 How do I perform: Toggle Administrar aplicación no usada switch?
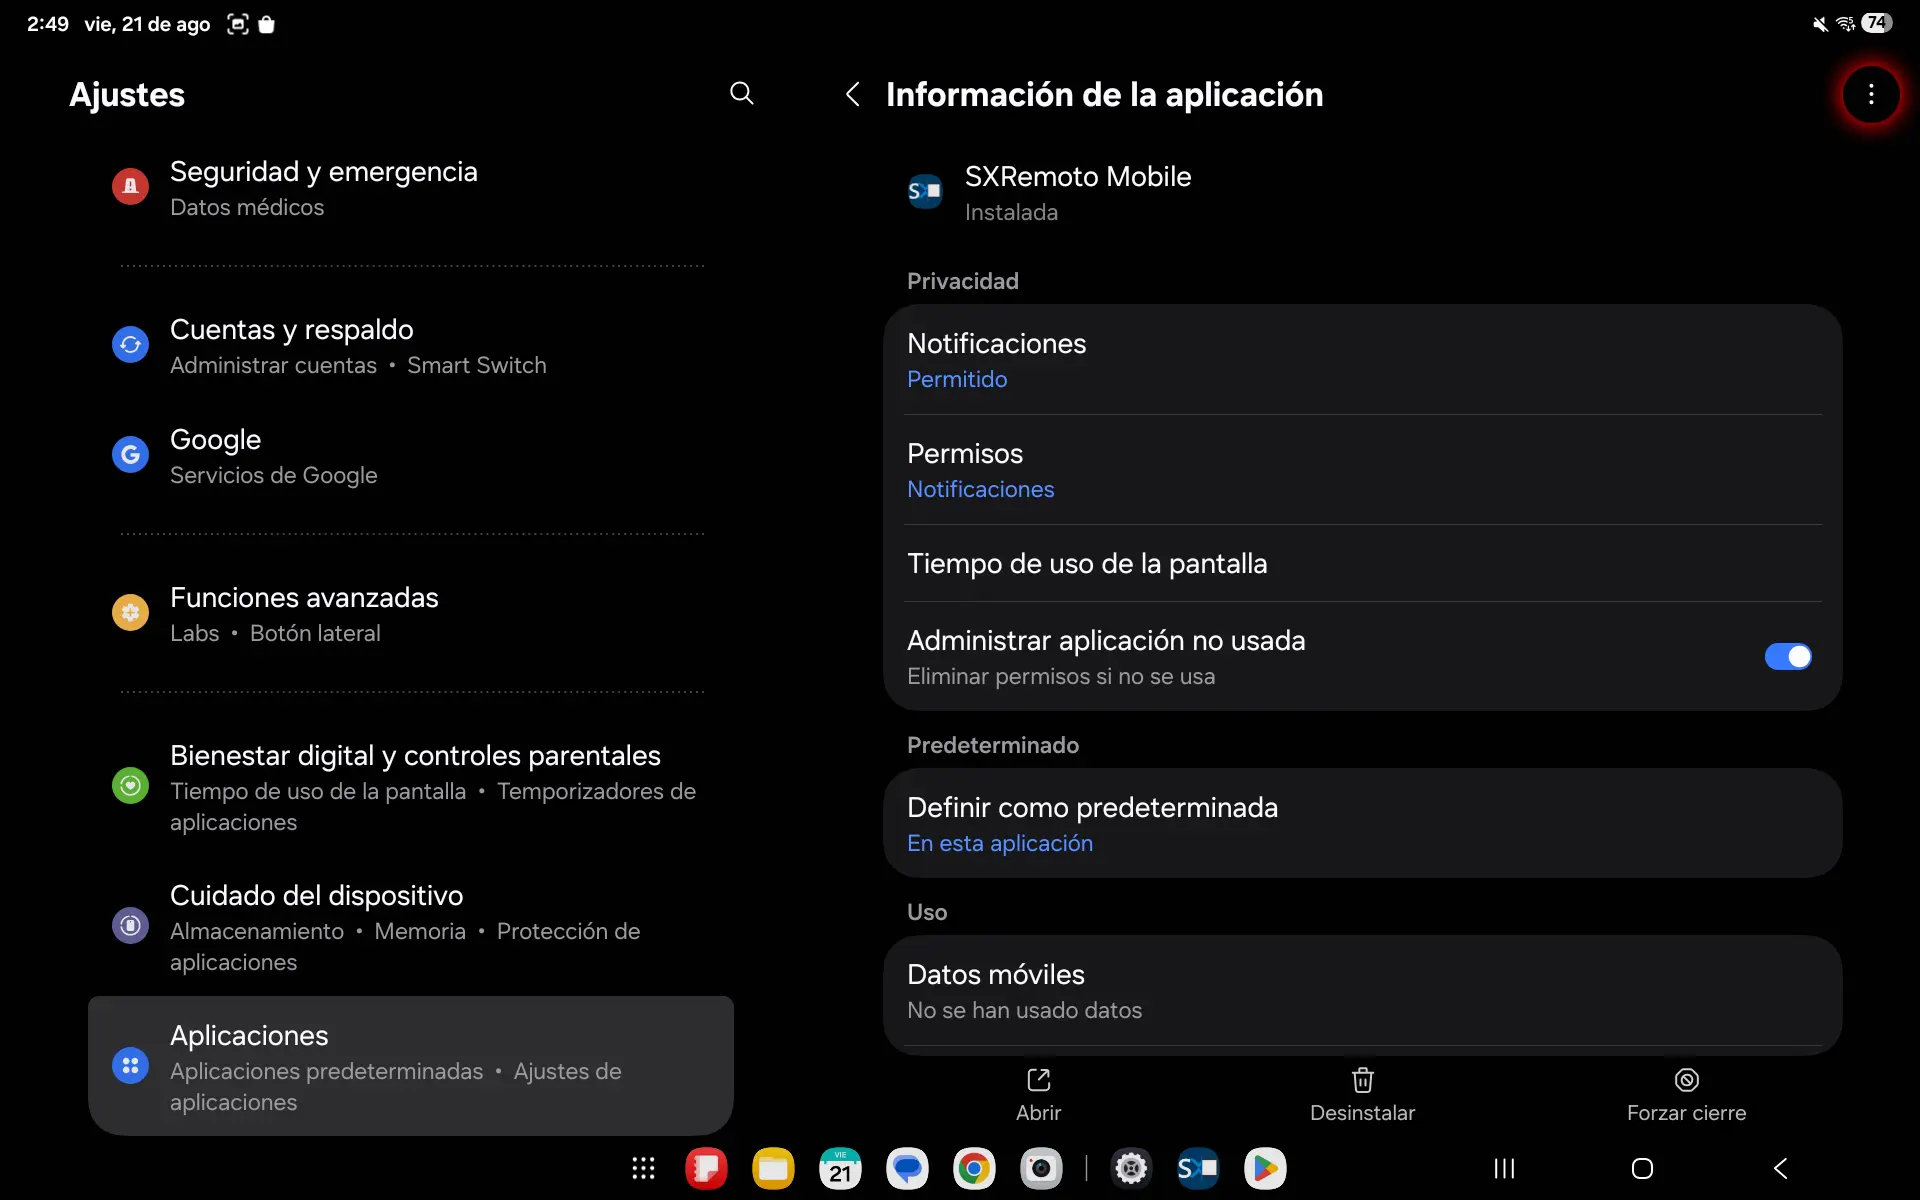pos(1788,657)
